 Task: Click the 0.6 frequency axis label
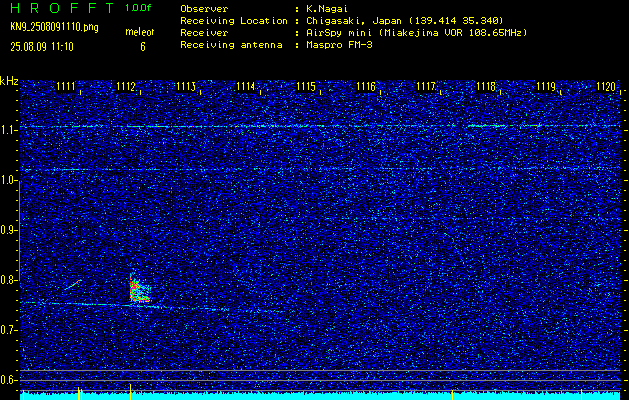(8, 380)
